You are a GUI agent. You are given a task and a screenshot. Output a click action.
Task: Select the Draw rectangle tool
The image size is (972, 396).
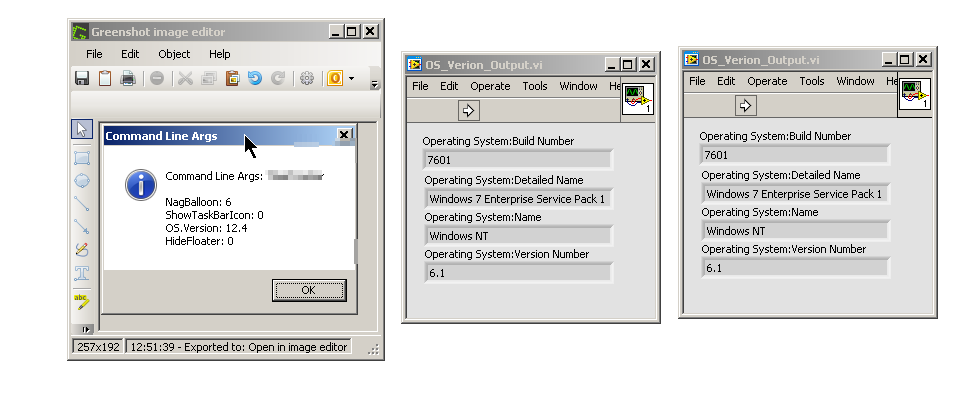[82, 157]
